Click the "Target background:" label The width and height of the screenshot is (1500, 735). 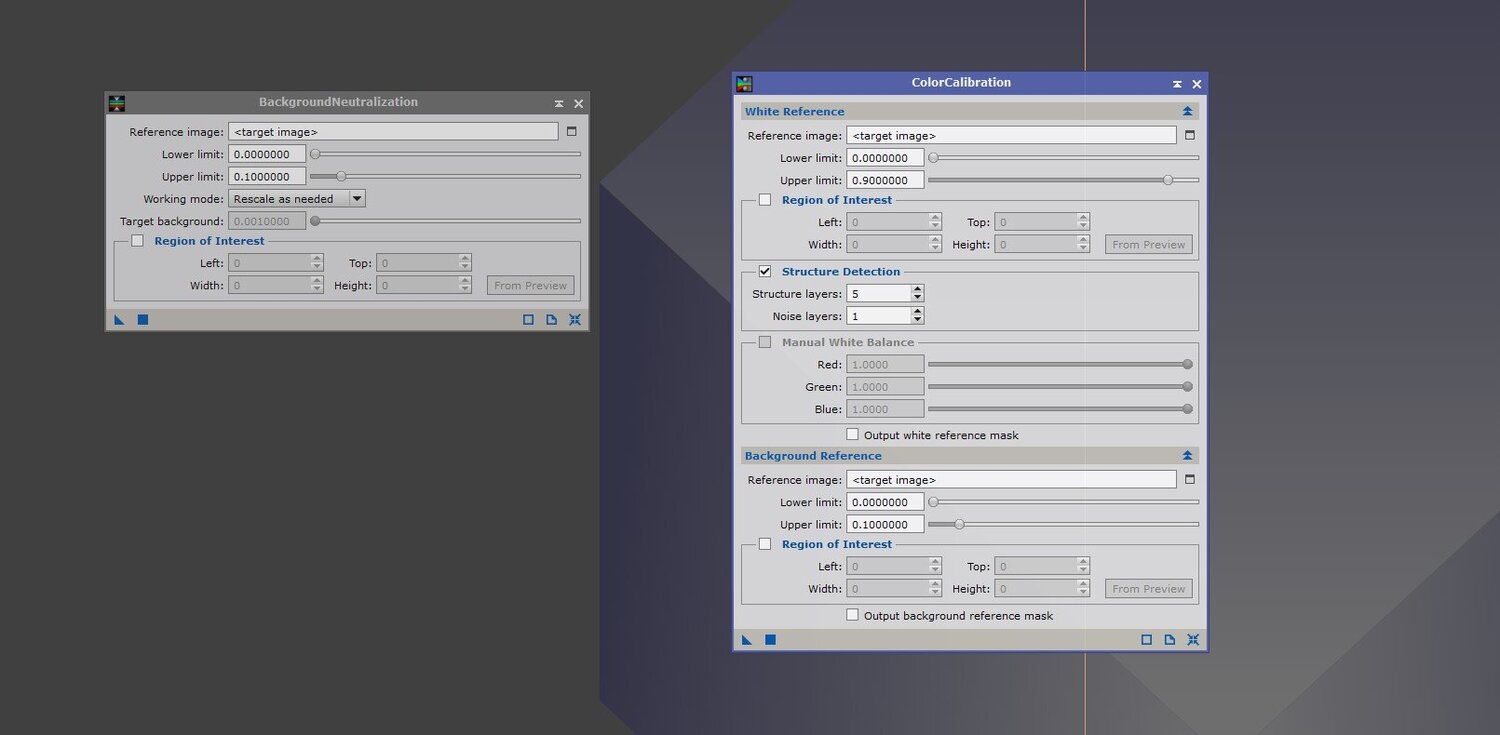[x=172, y=221]
